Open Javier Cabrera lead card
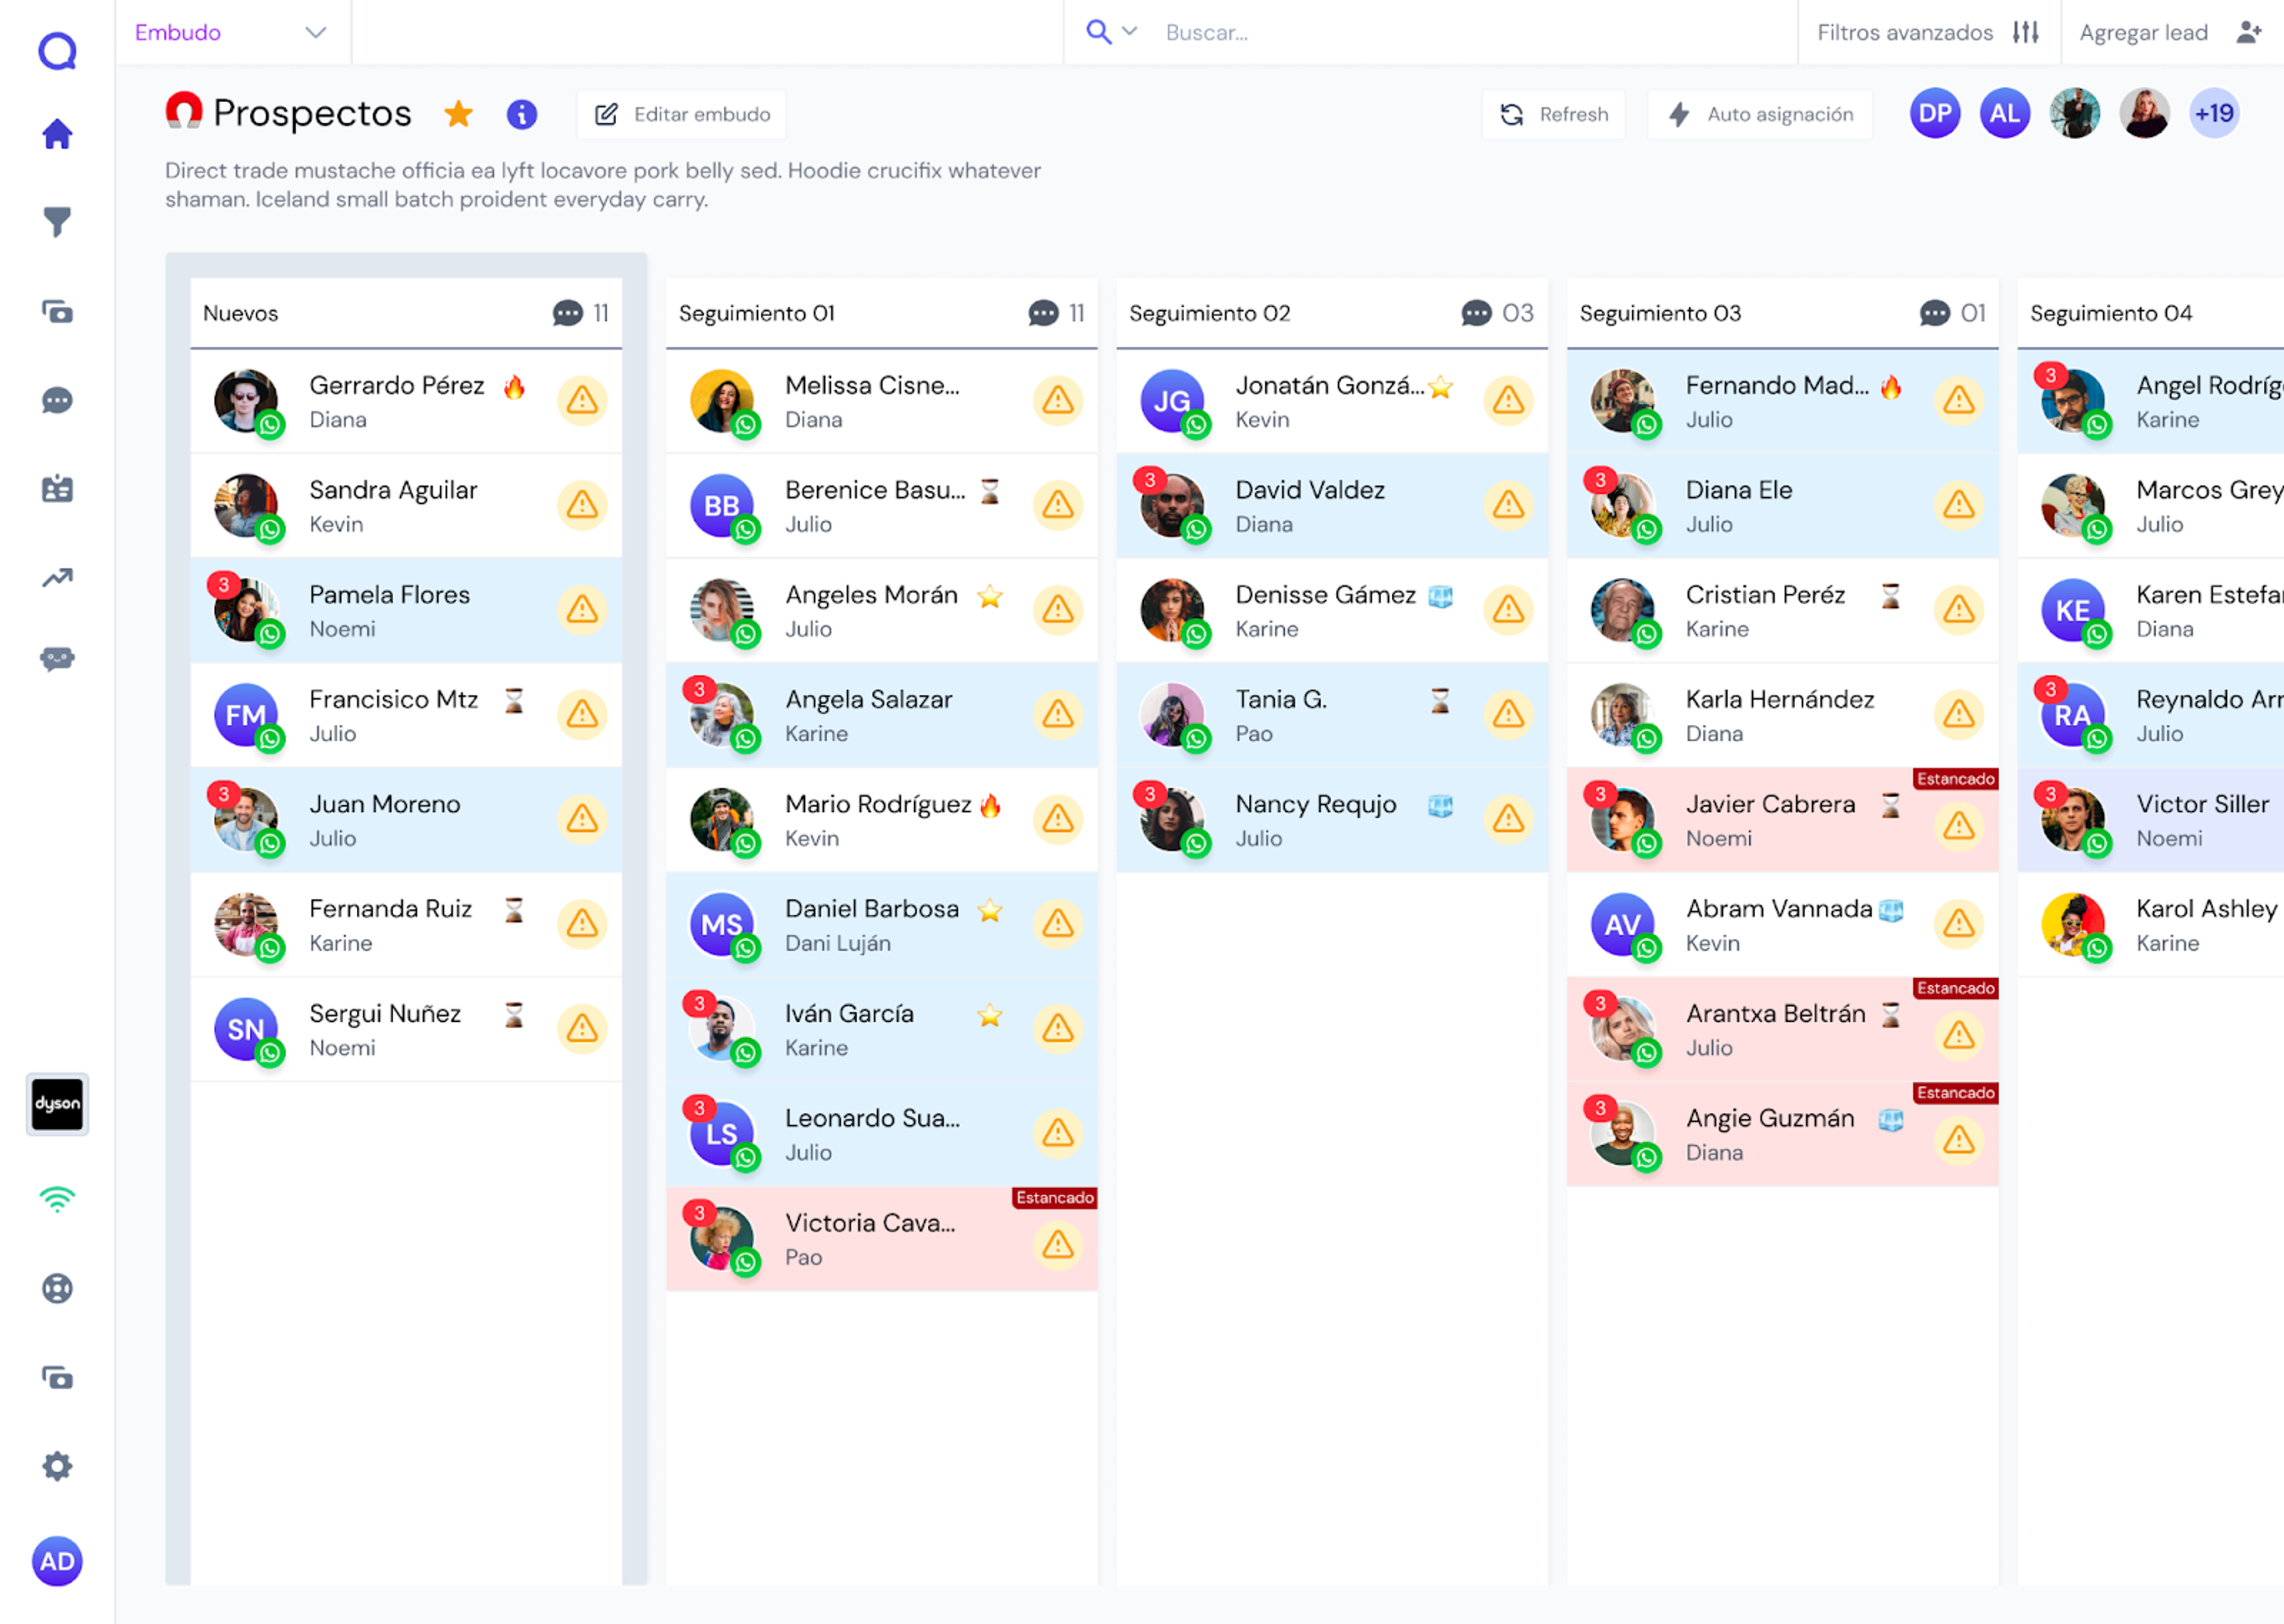The width and height of the screenshot is (2284, 1624). point(1783,820)
